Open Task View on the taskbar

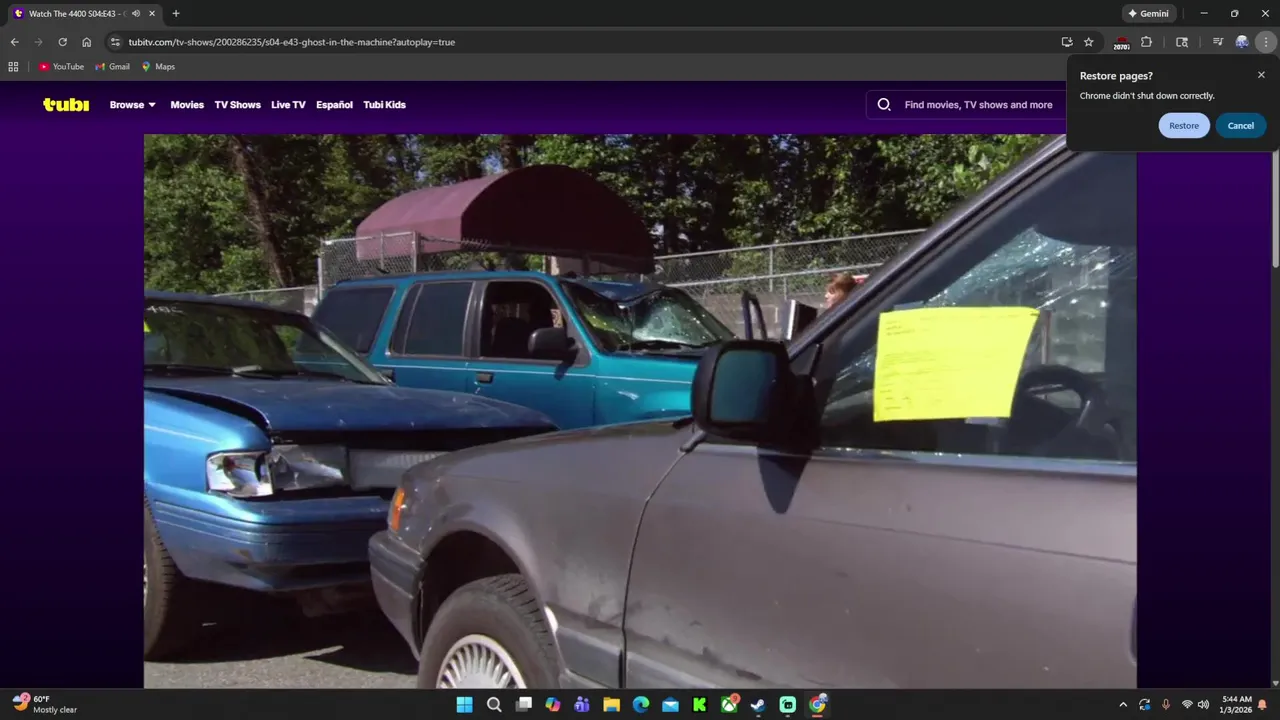[523, 705]
